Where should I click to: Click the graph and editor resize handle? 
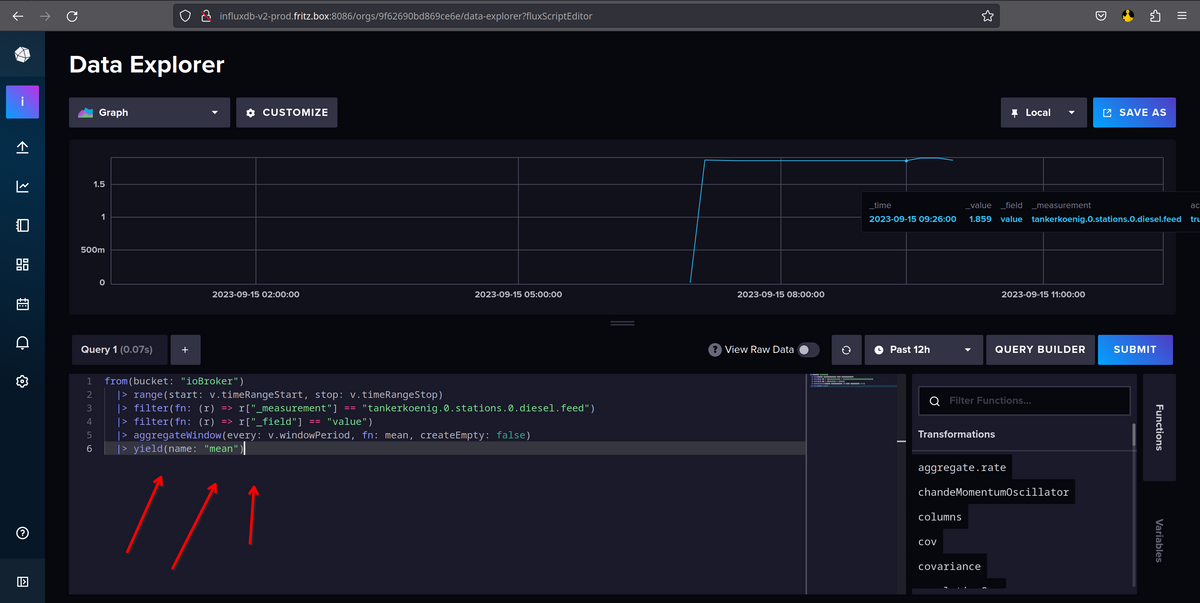point(622,323)
